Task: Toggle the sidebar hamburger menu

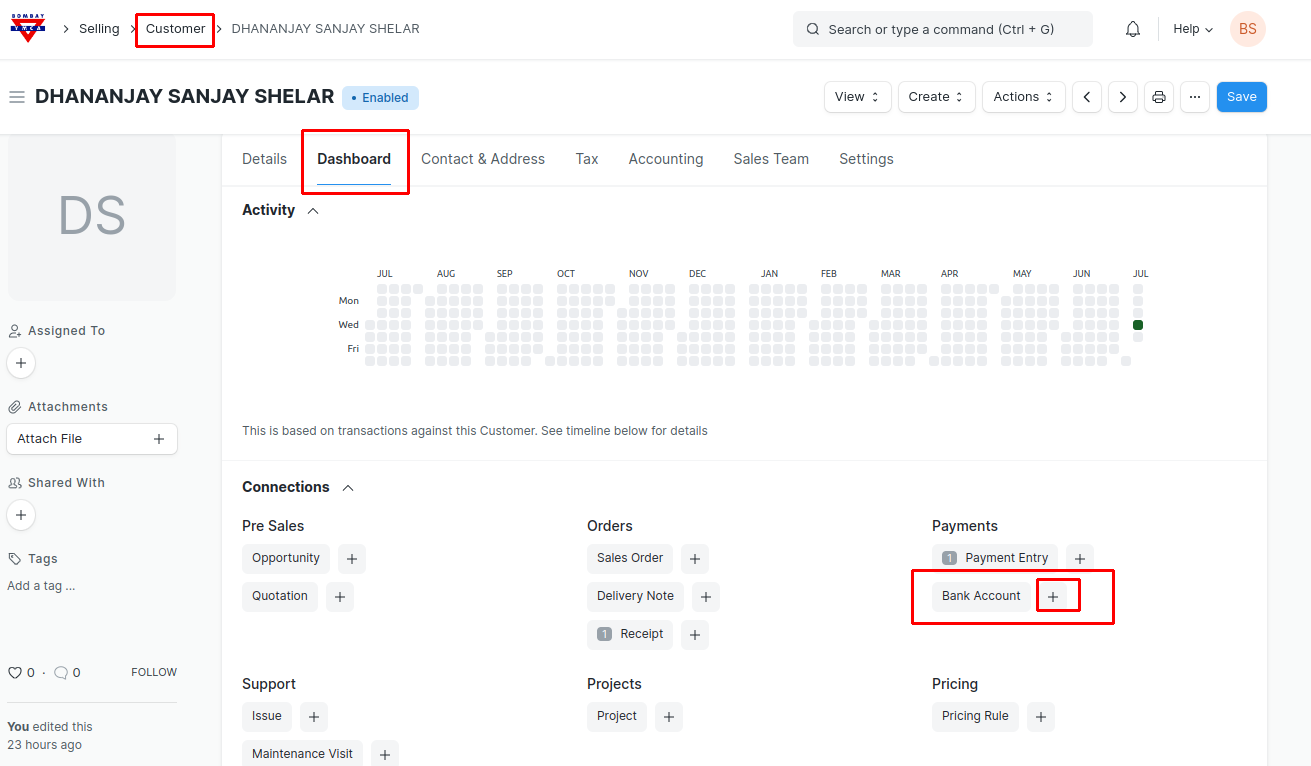Action: tap(16, 97)
